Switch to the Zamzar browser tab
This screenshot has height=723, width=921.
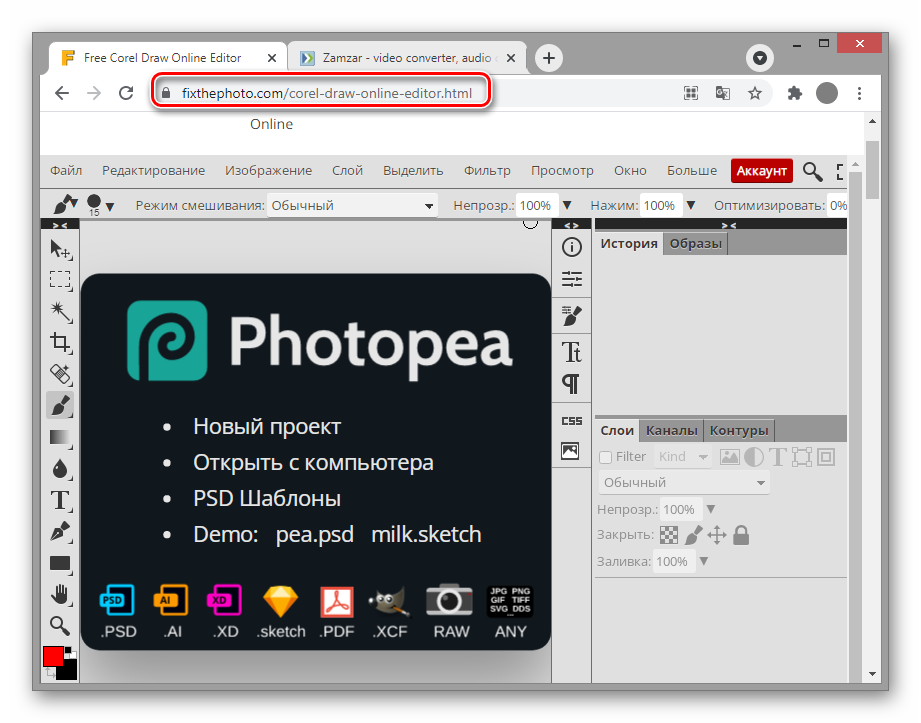[407, 58]
